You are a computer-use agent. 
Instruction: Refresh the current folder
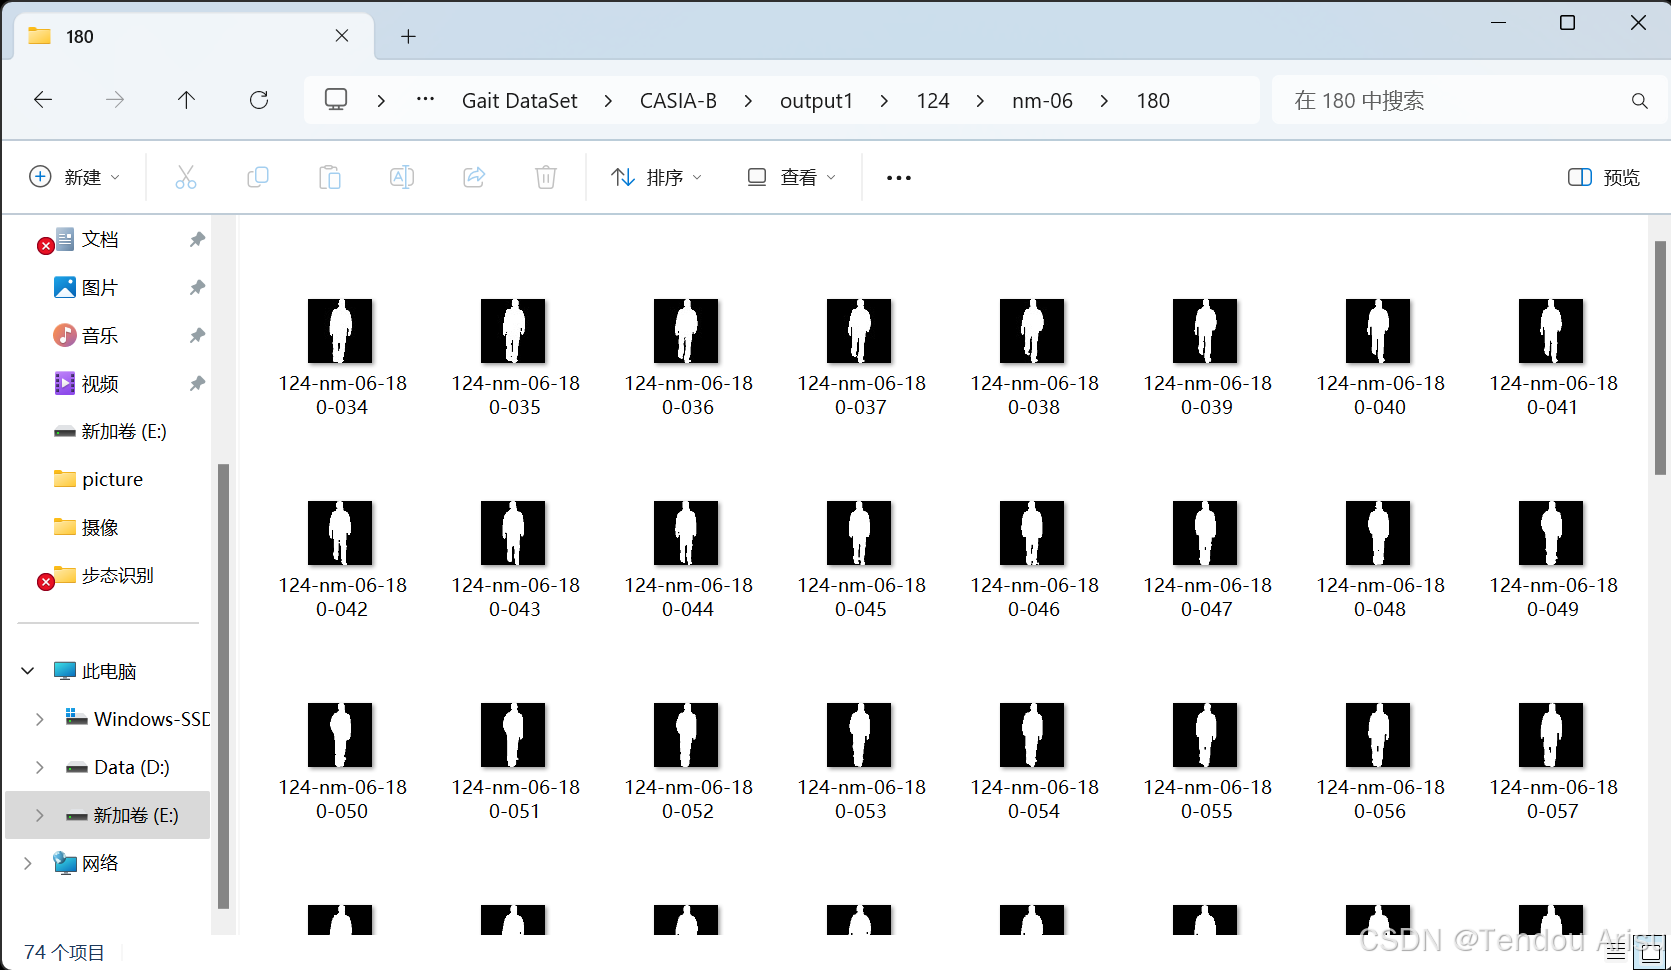coord(259,100)
